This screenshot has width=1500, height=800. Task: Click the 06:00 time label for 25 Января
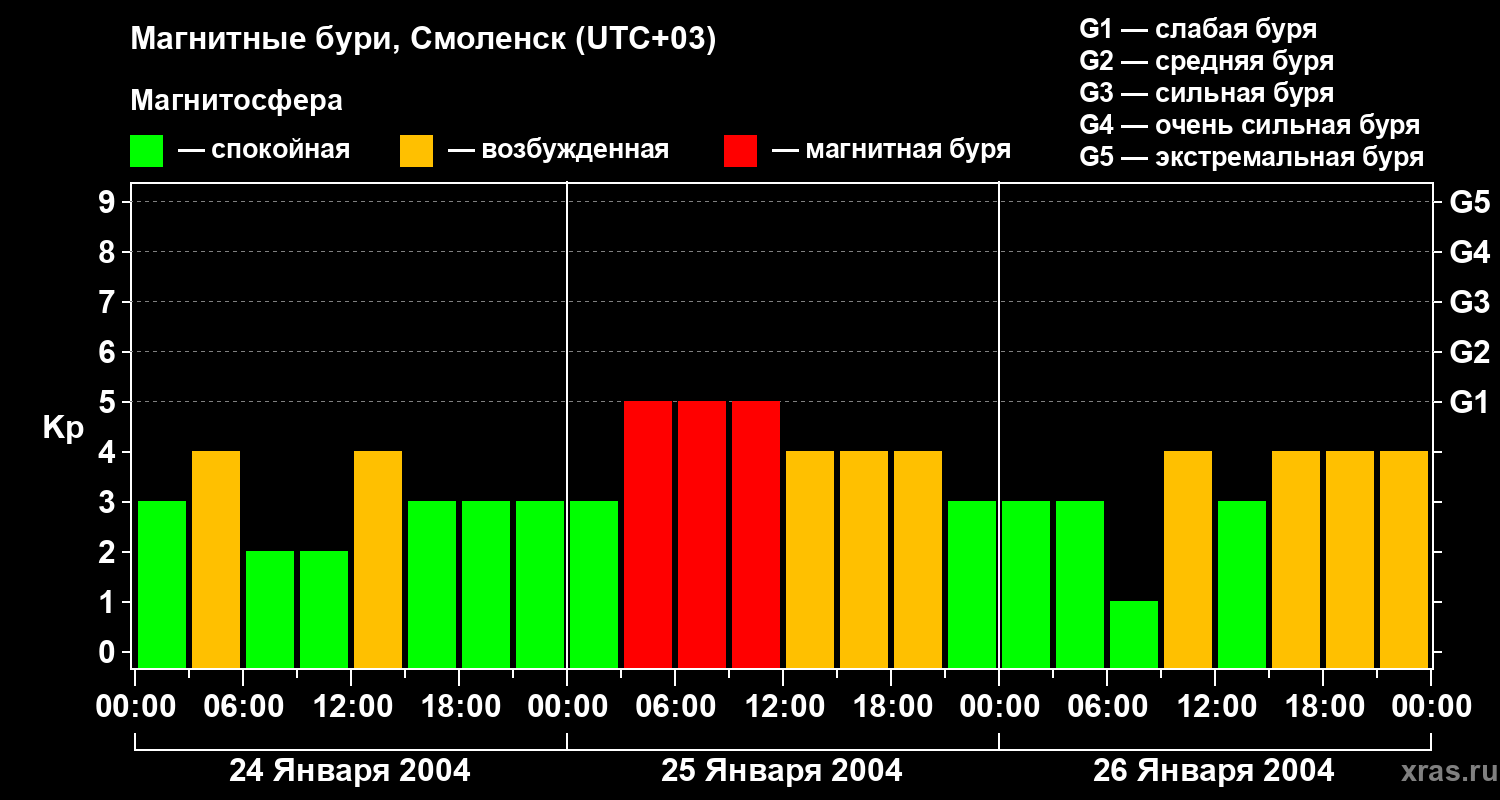click(x=675, y=707)
